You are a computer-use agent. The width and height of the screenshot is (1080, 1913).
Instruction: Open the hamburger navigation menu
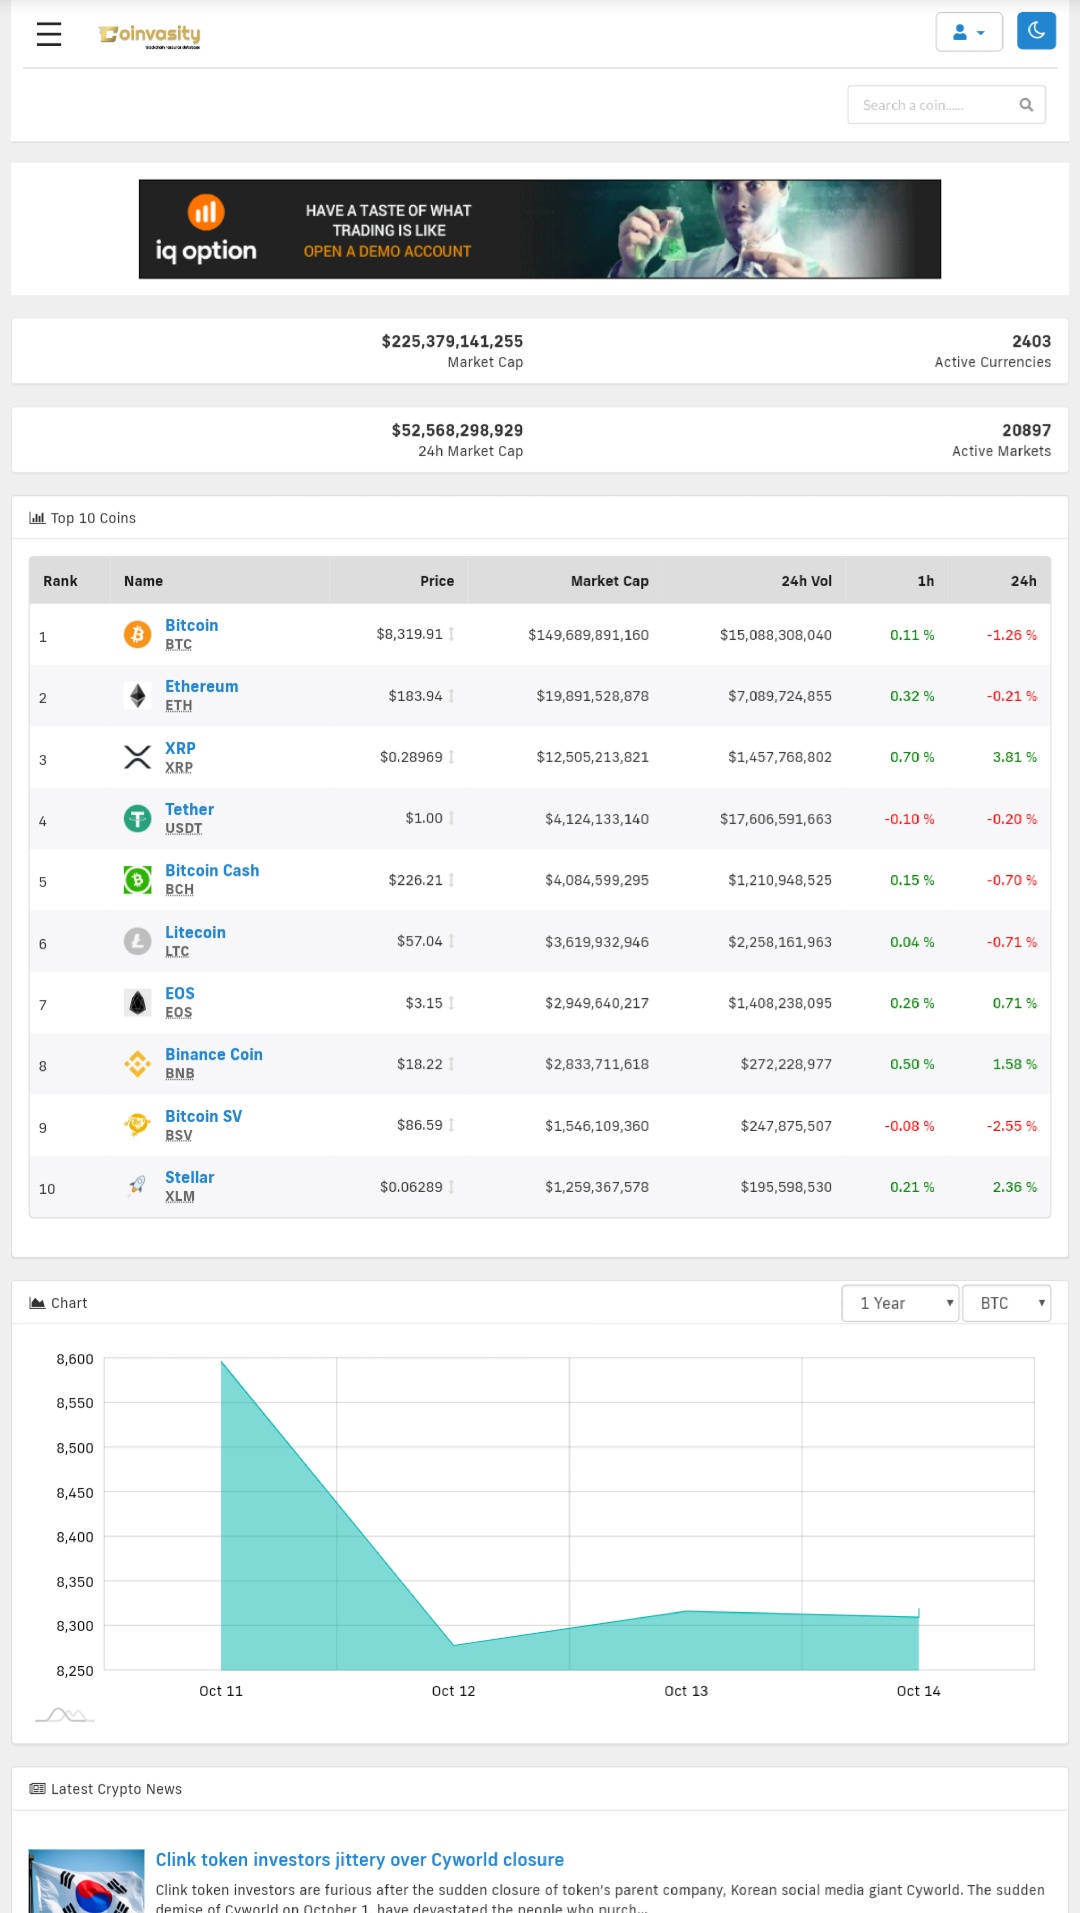49,34
